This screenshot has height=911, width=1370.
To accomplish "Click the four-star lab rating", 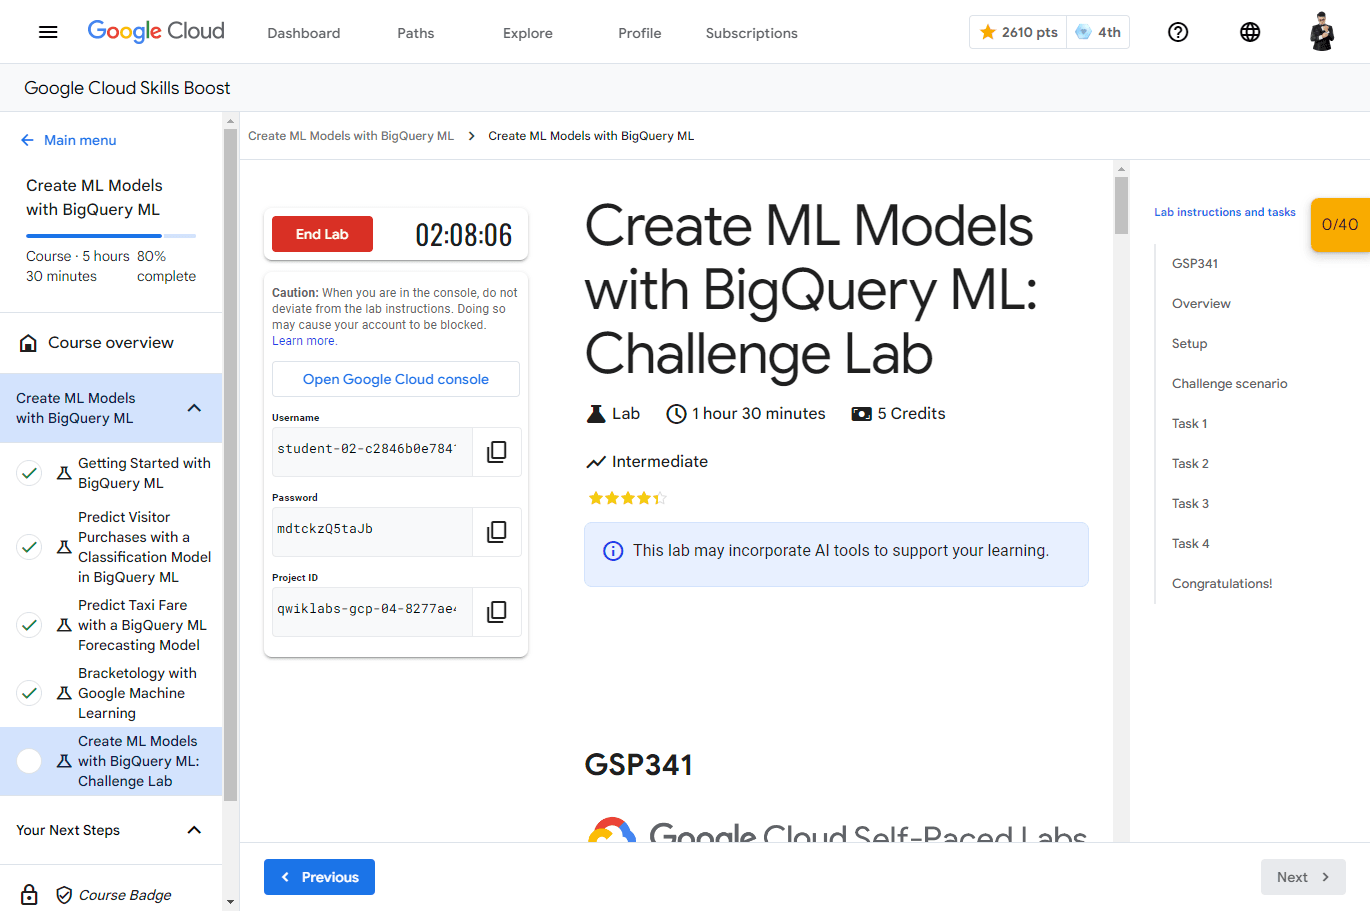I will click(x=627, y=498).
